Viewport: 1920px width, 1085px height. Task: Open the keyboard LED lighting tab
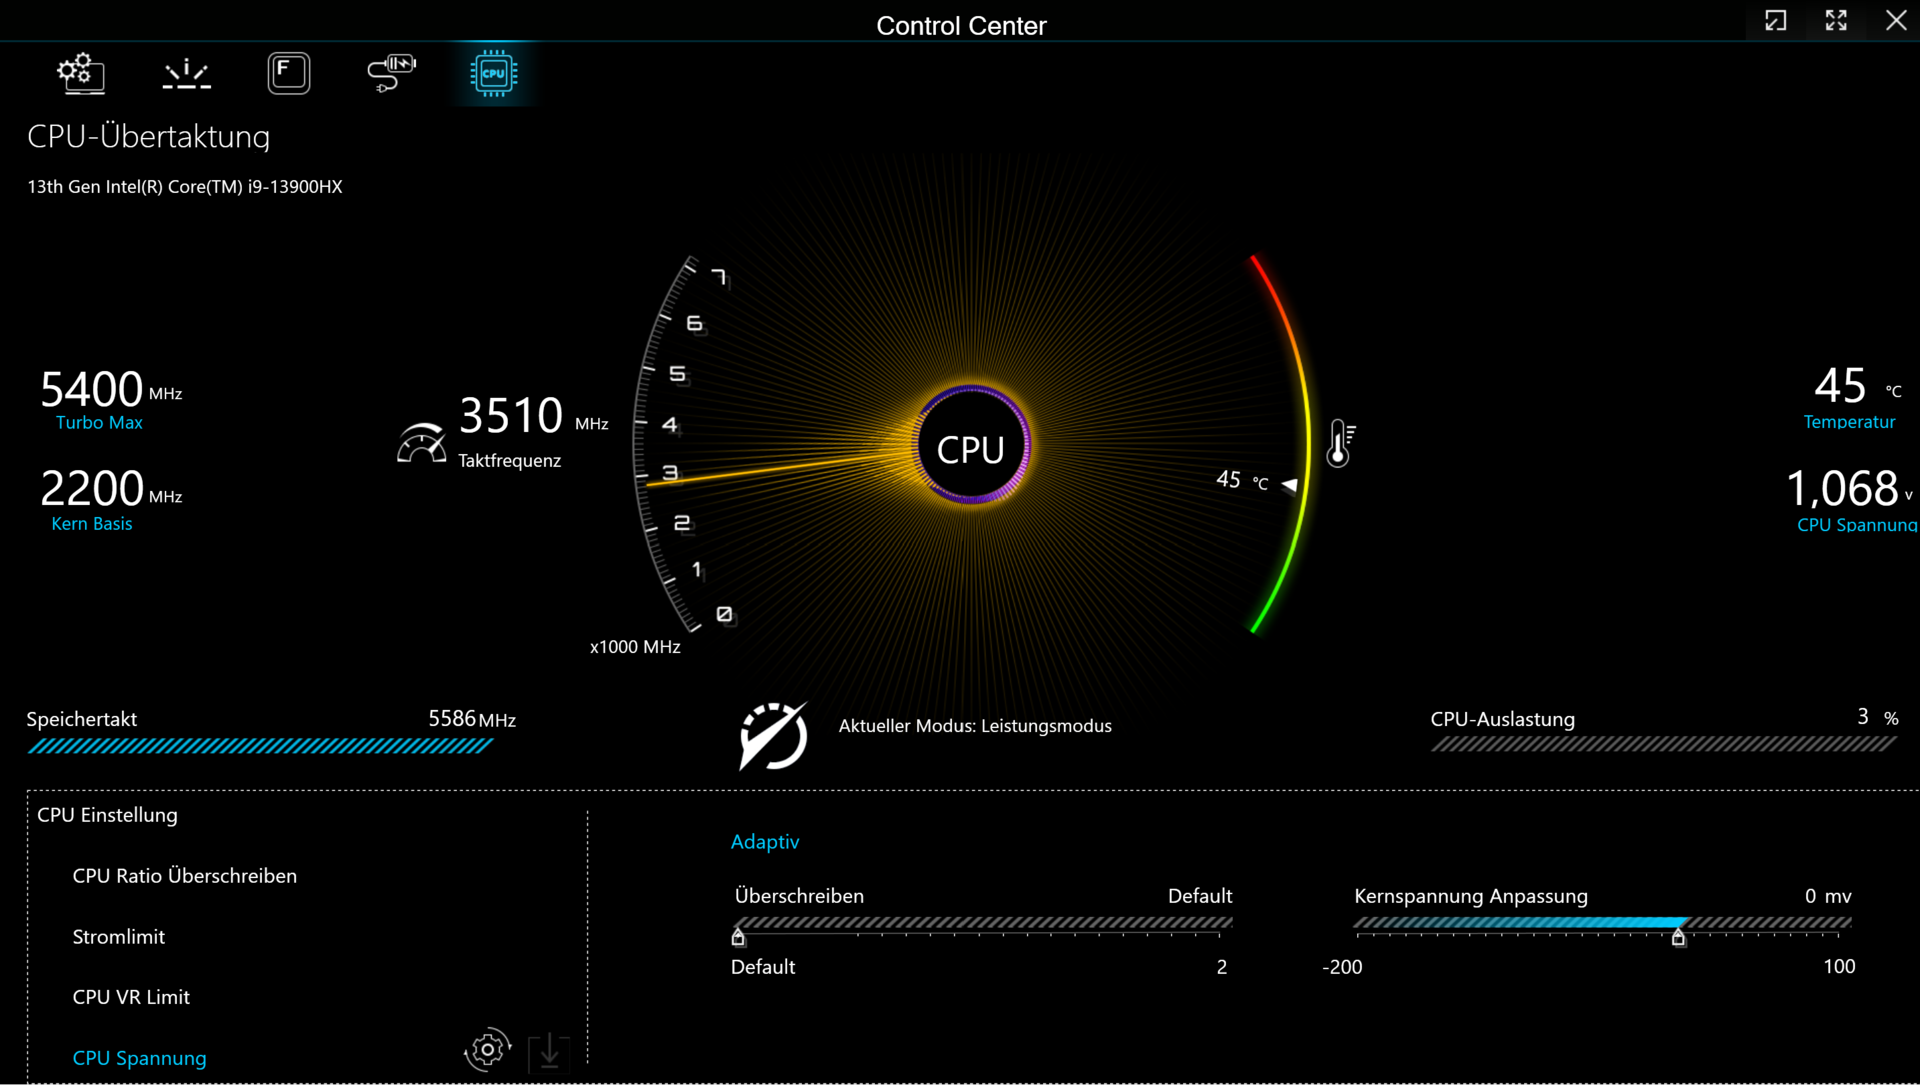(x=186, y=73)
